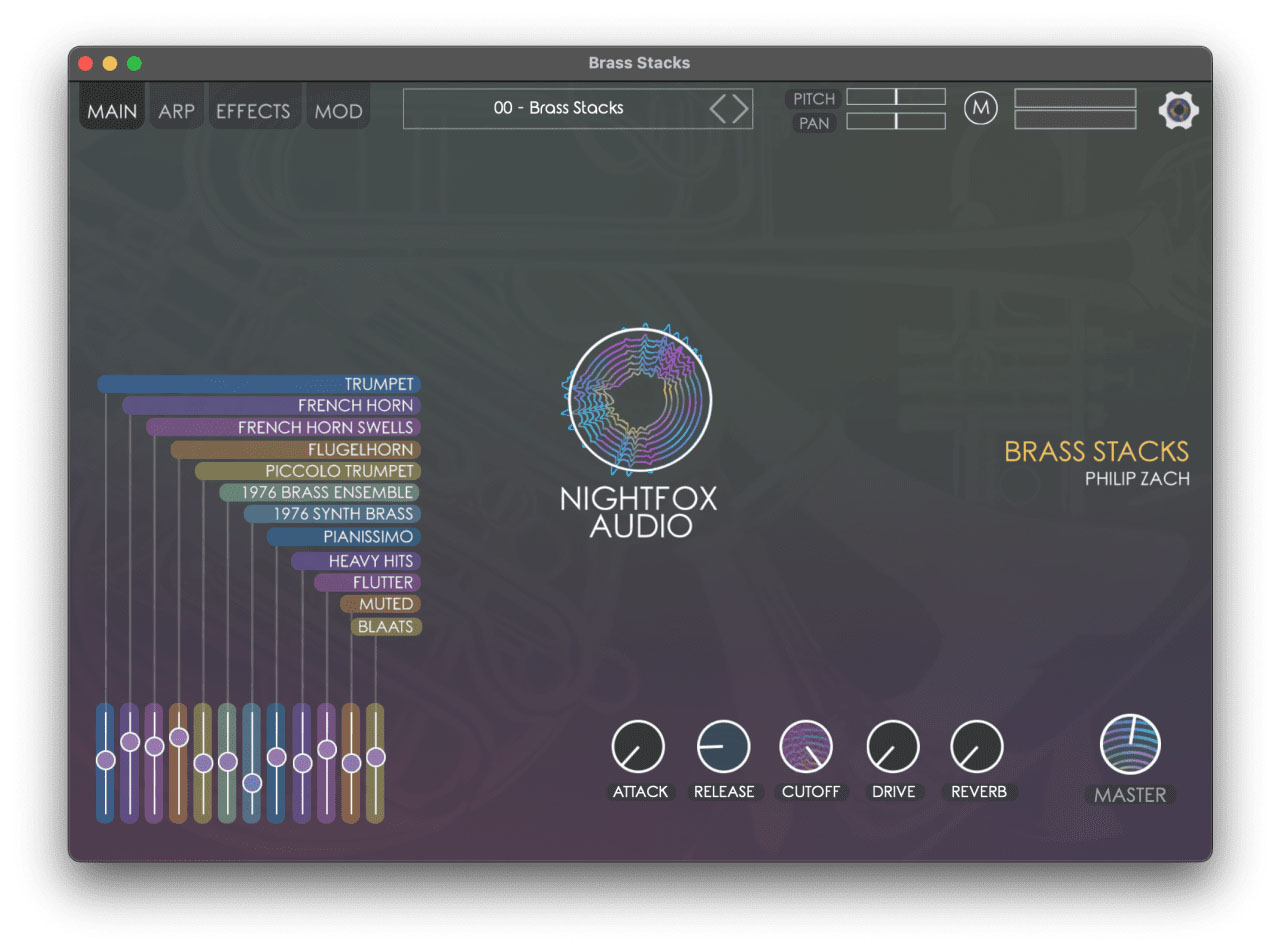Screen dimensions: 1280x952
Task: Click the Release knob
Action: coord(723,747)
